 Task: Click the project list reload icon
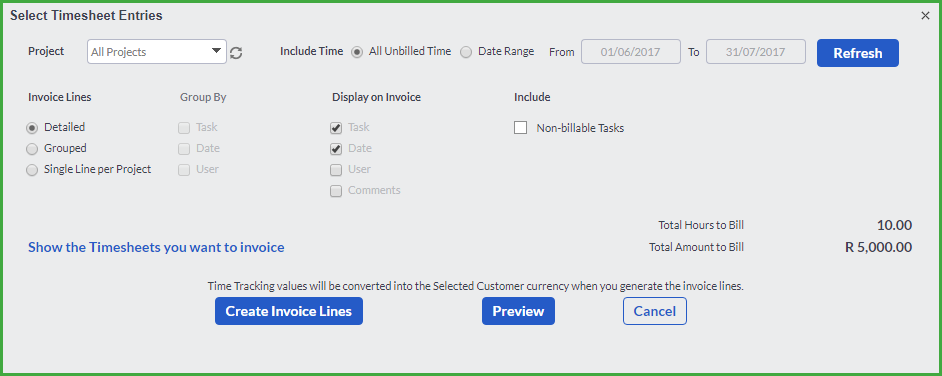click(x=236, y=53)
